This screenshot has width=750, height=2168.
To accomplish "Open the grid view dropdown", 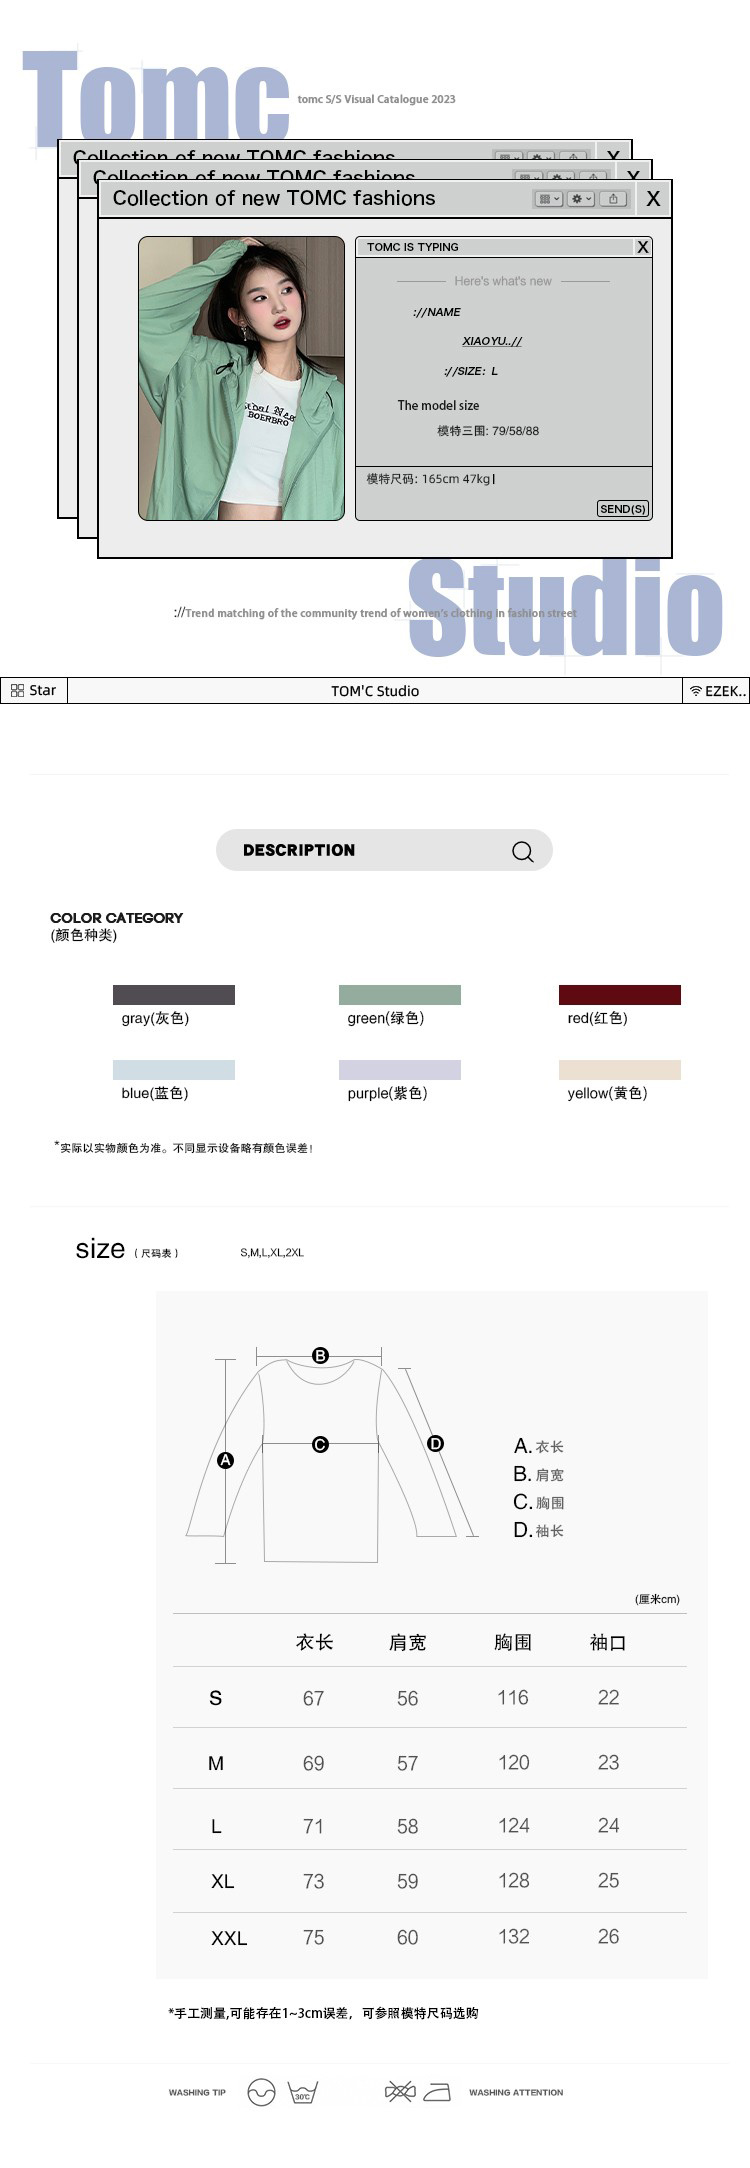I will 549,199.
